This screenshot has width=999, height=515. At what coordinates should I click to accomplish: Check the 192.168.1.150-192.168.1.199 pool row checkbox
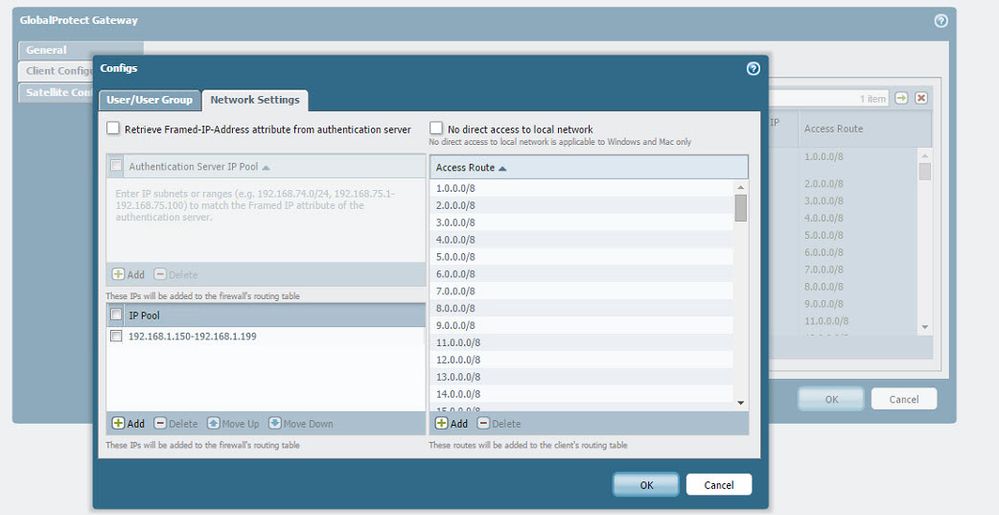point(116,336)
